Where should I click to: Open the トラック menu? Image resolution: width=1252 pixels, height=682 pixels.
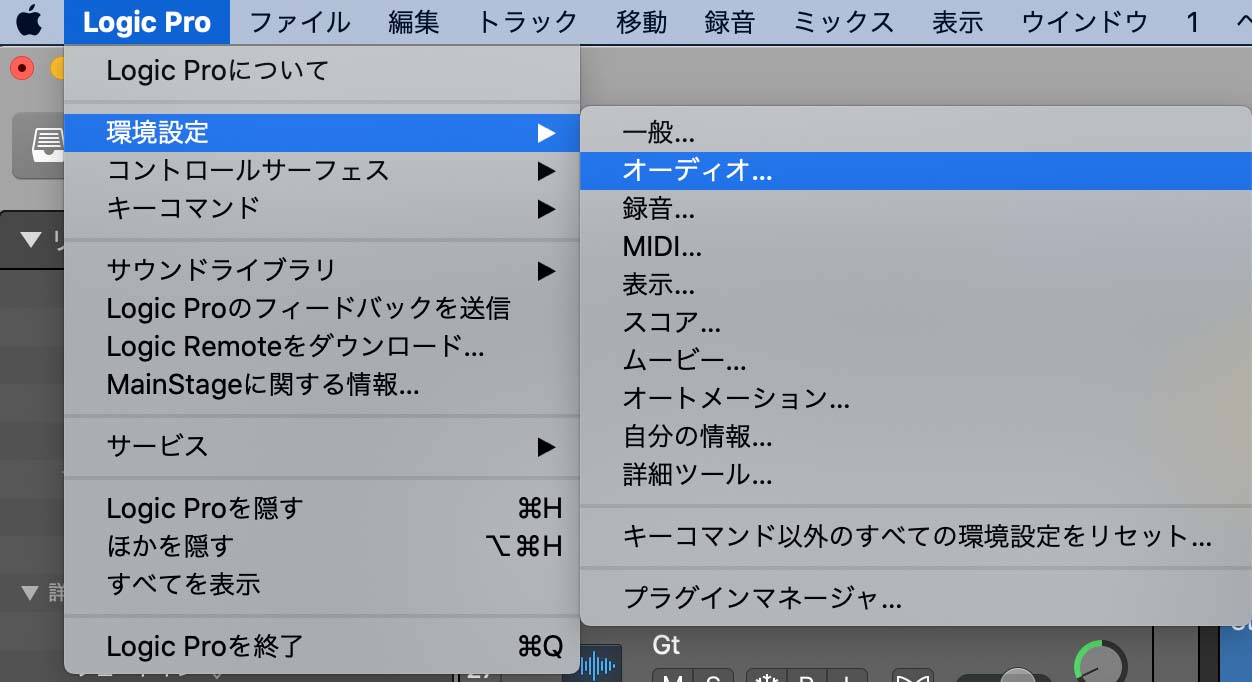(527, 21)
